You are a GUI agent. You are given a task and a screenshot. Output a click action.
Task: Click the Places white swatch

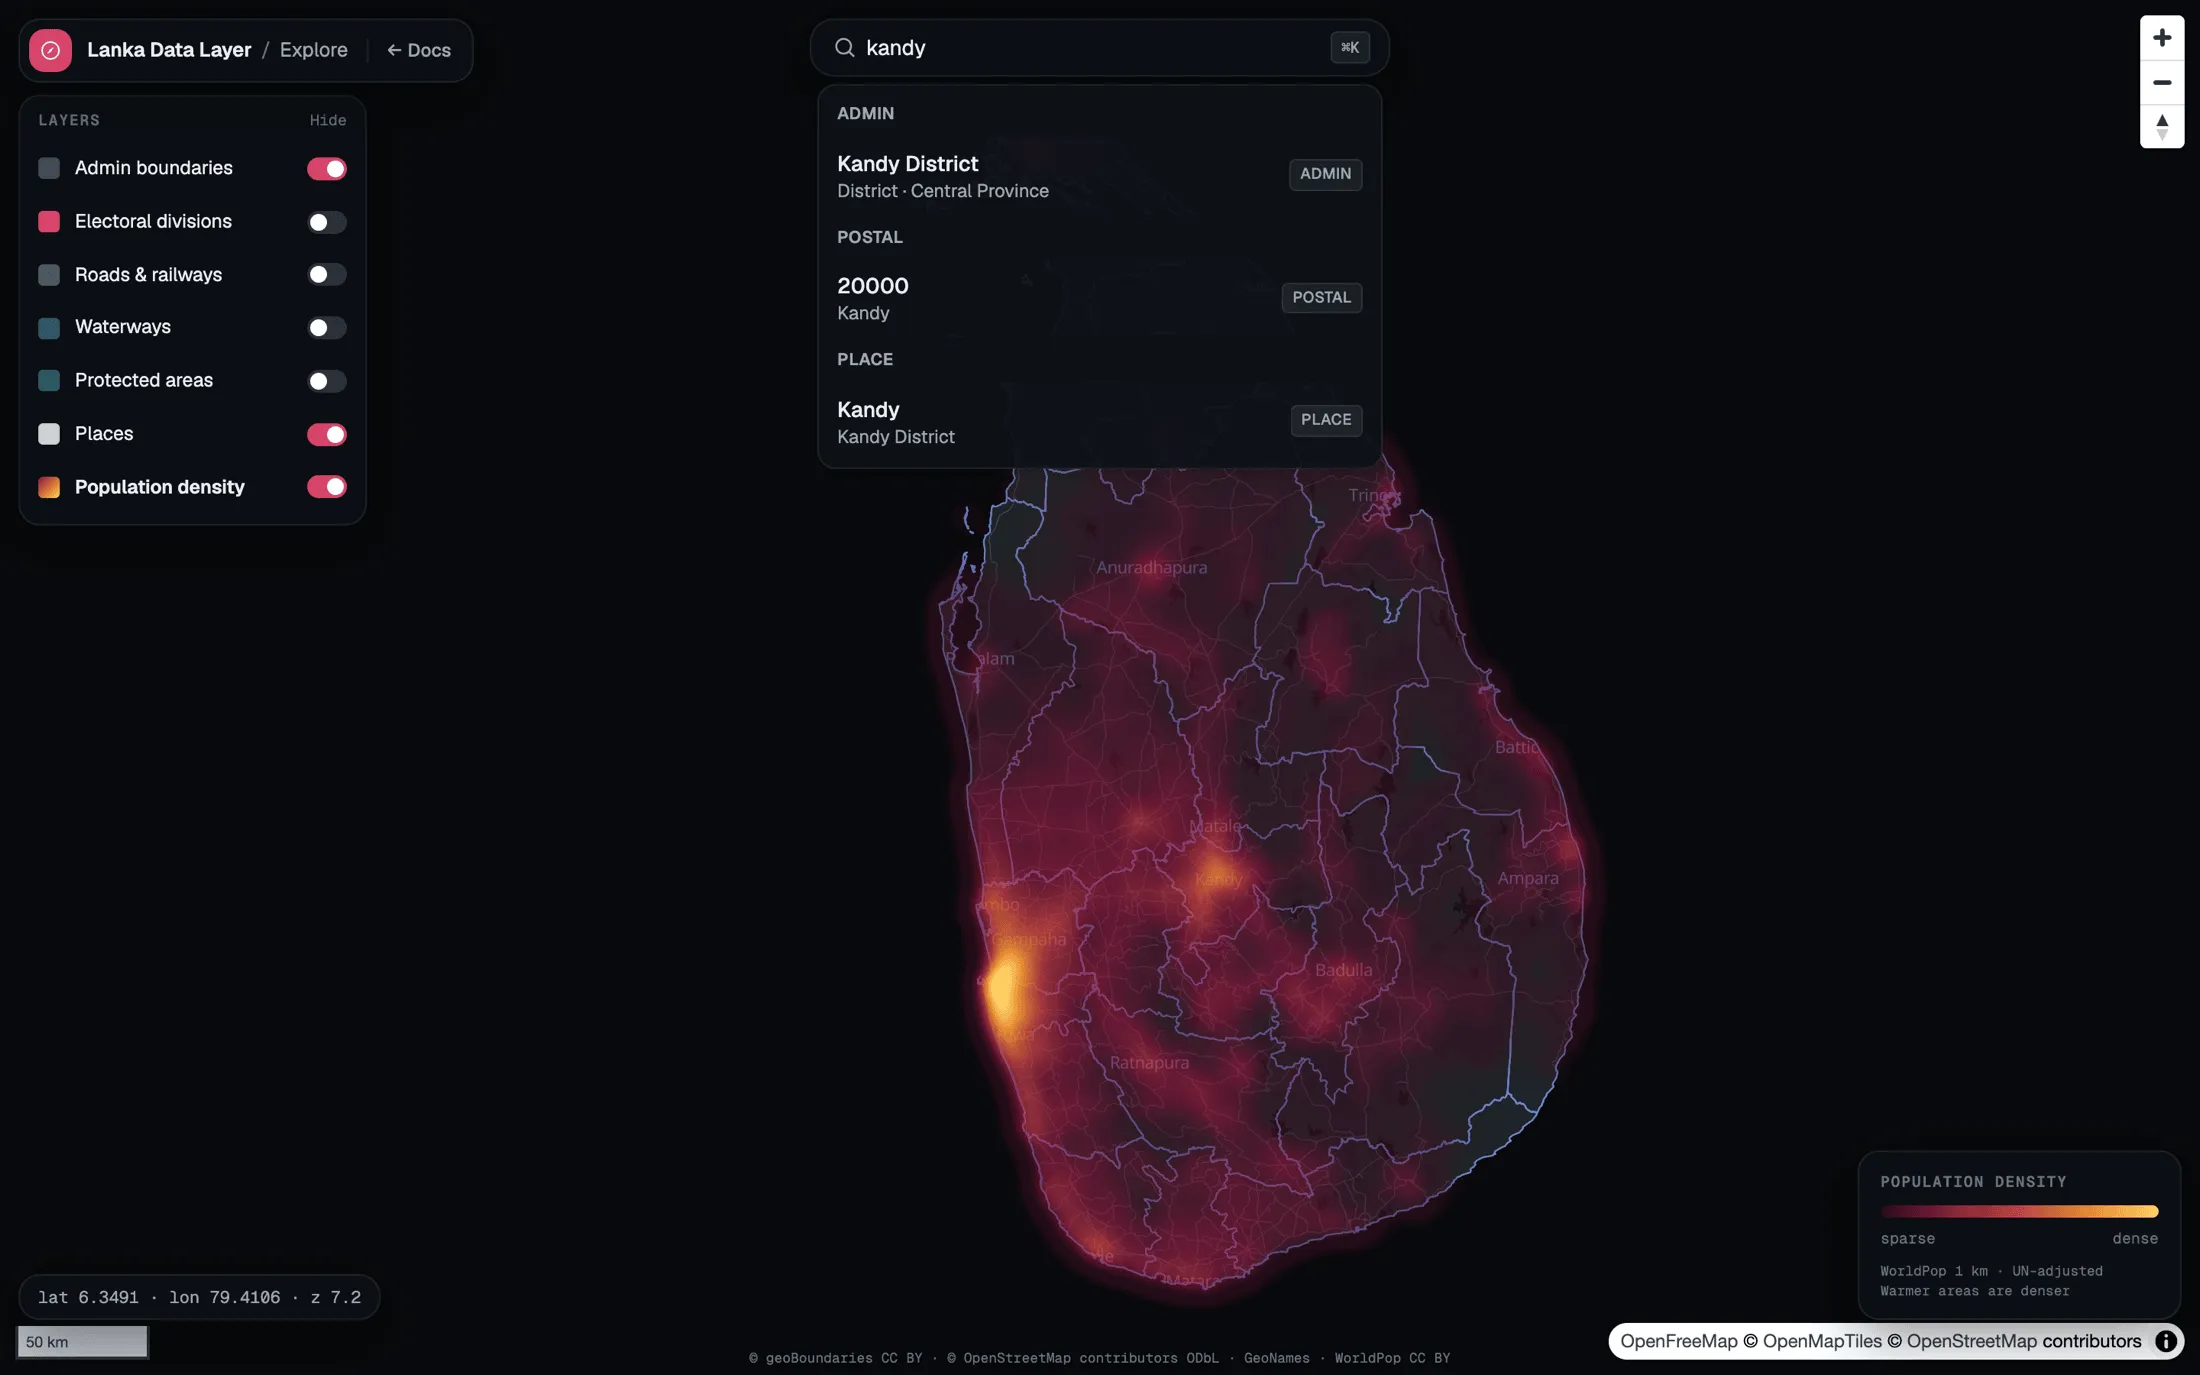click(x=49, y=434)
